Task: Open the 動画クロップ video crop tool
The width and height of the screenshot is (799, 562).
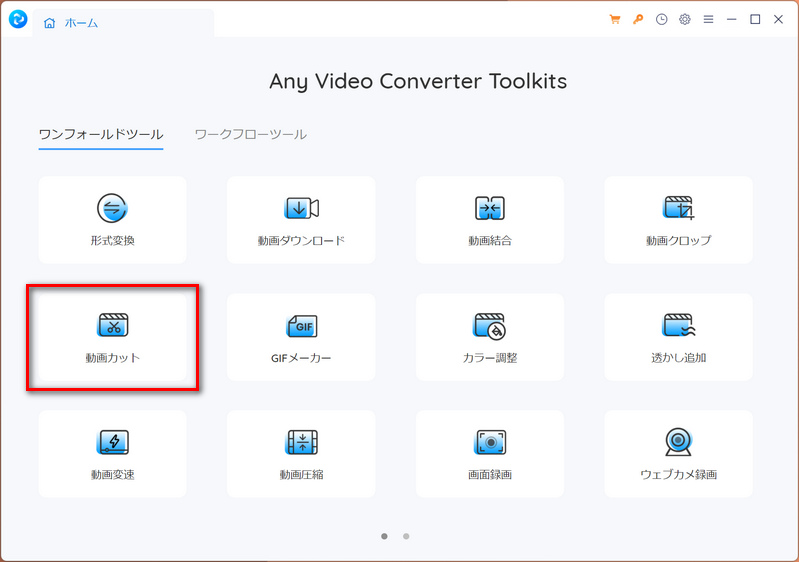Action: tap(678, 220)
